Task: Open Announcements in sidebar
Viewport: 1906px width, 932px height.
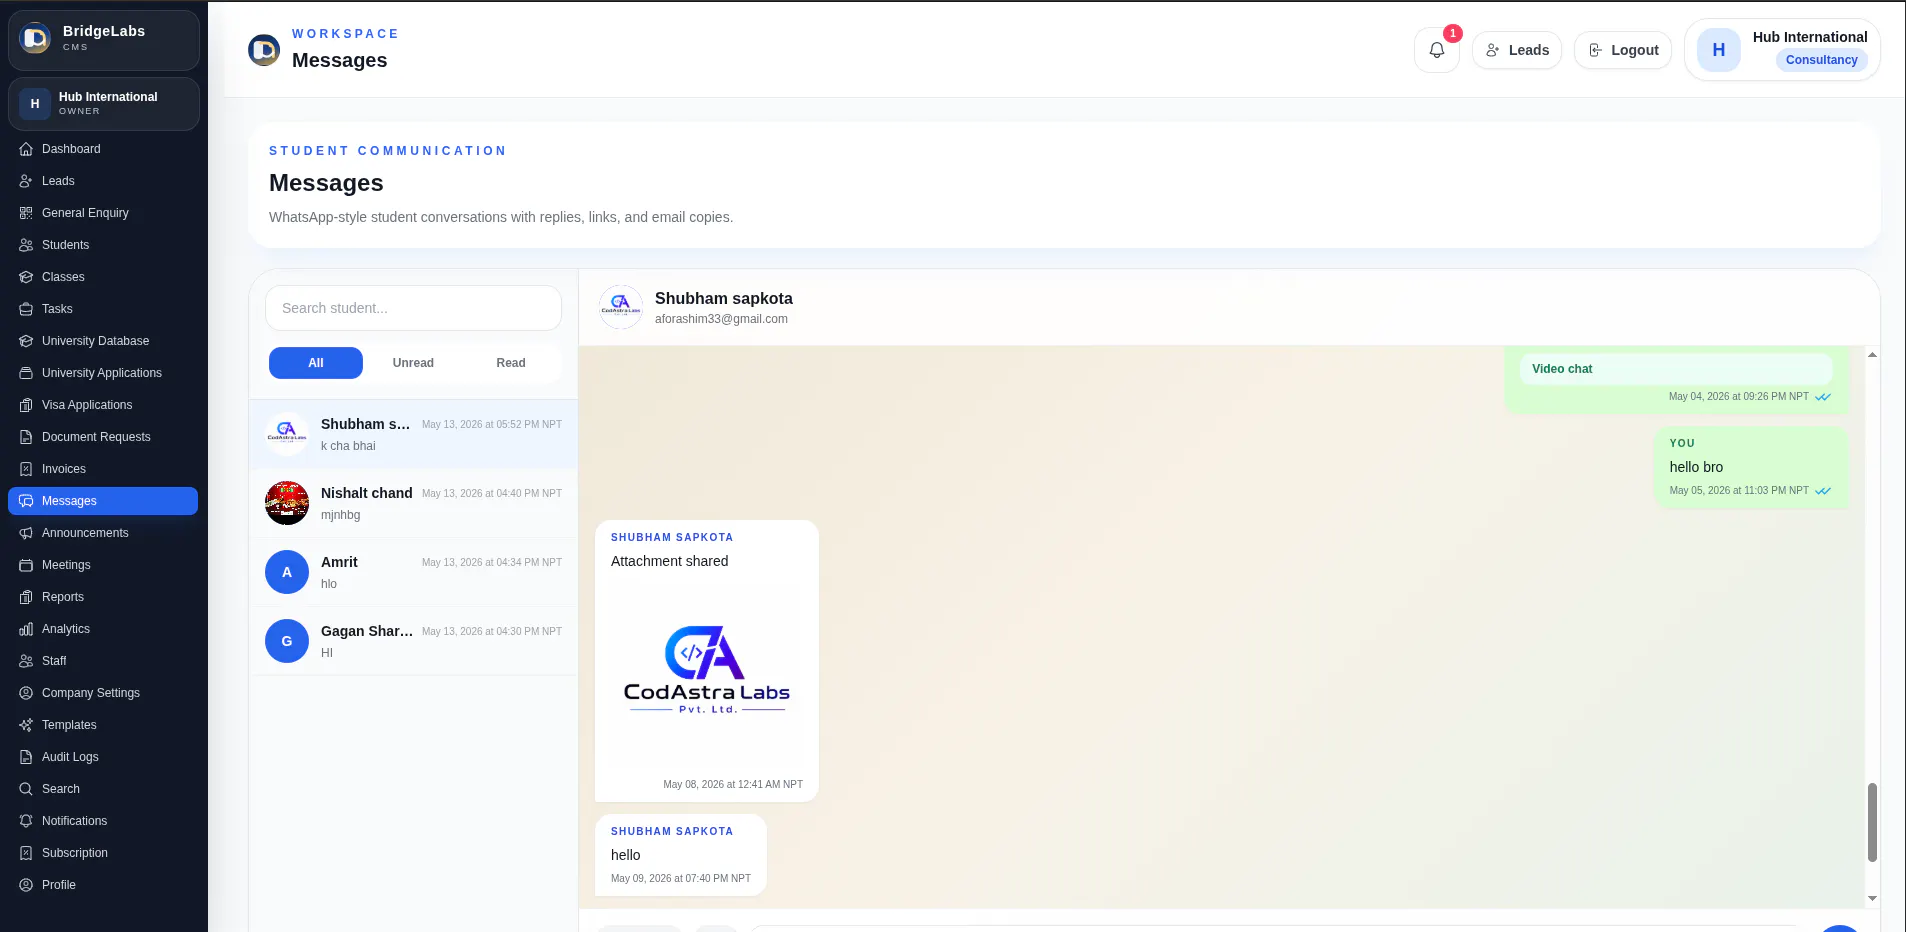Action: 103,533
